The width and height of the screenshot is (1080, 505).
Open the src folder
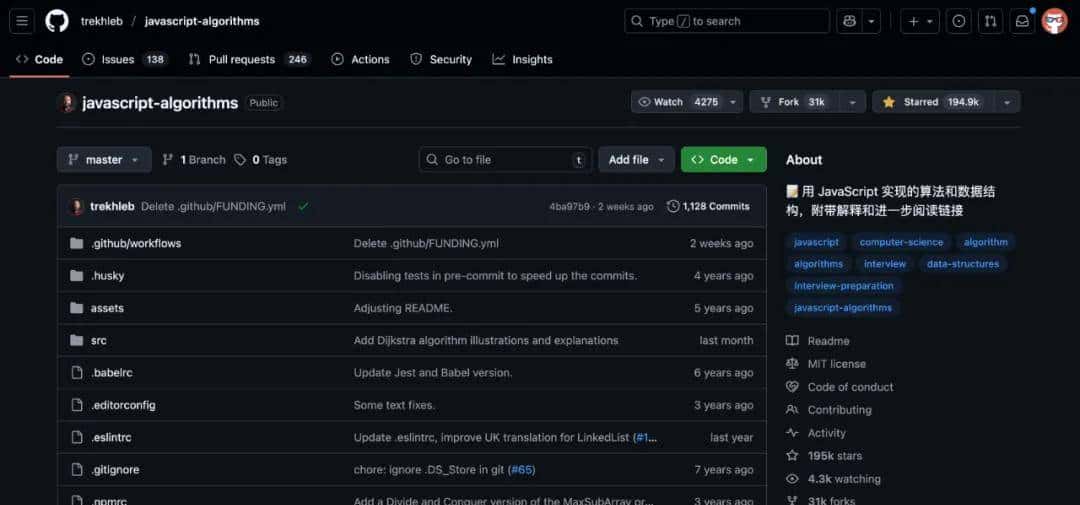click(x=98, y=340)
